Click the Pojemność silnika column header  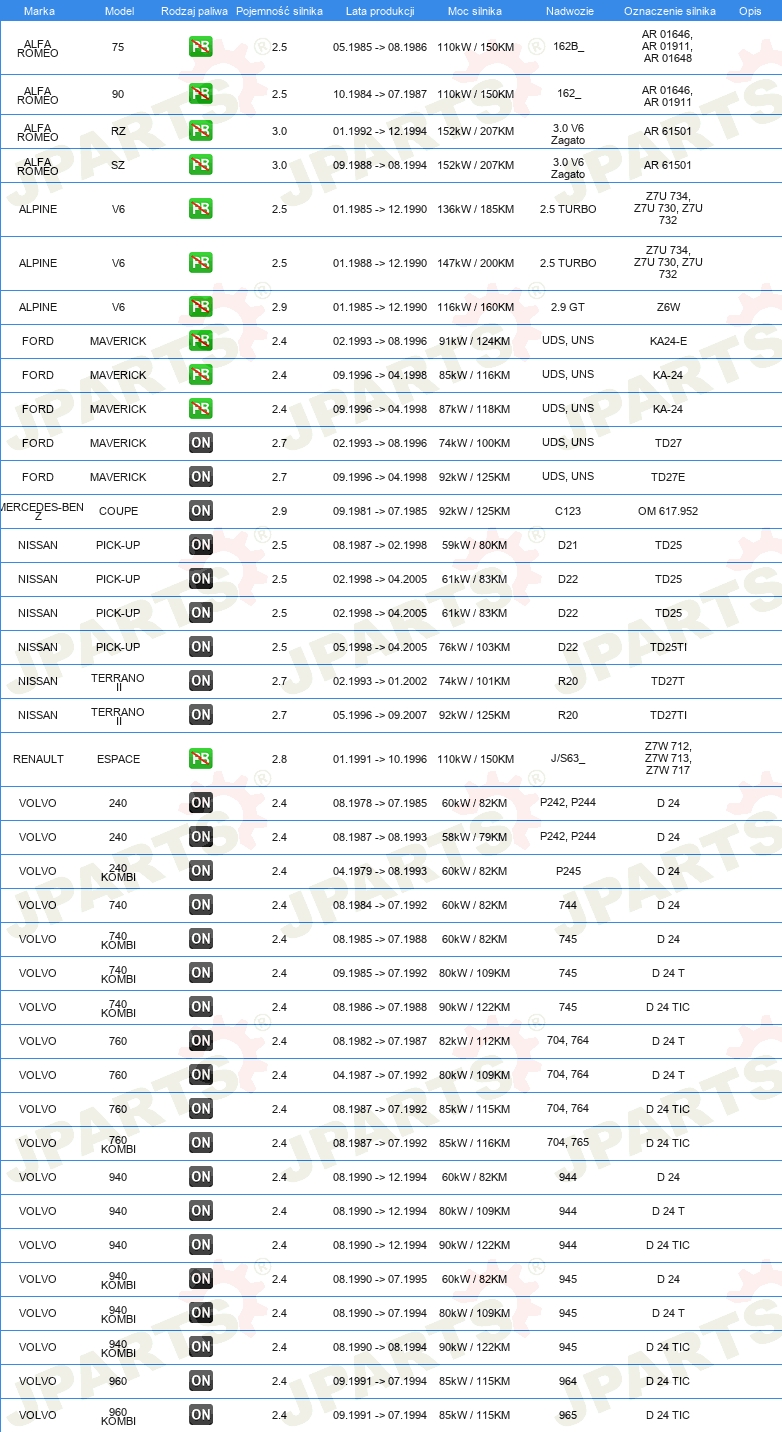(279, 10)
